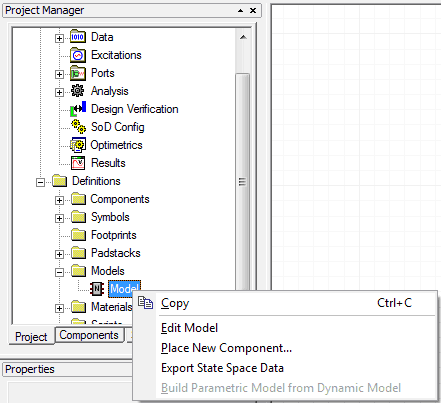Select the Results tree item
Screen dimensions: 441x403
[108, 163]
